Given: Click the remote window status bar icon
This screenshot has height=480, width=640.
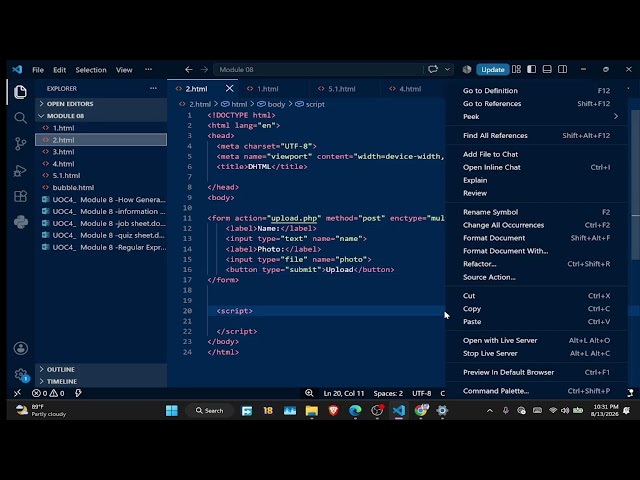Looking at the screenshot, I should (x=17, y=393).
